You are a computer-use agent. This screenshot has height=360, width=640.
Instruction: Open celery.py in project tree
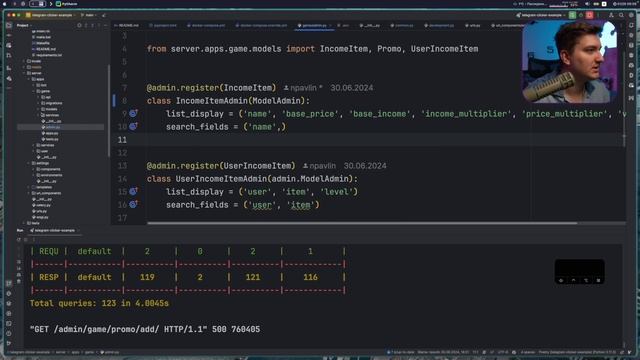pos(41,205)
